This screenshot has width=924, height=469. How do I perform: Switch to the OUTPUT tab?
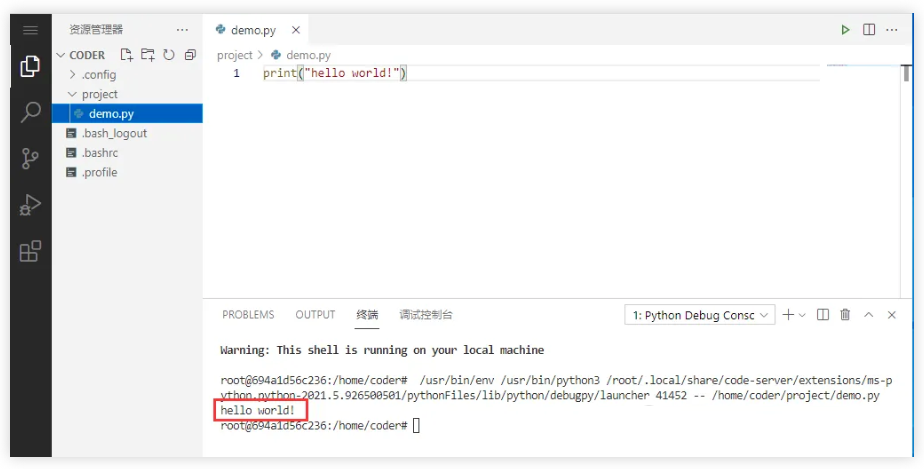click(x=315, y=315)
